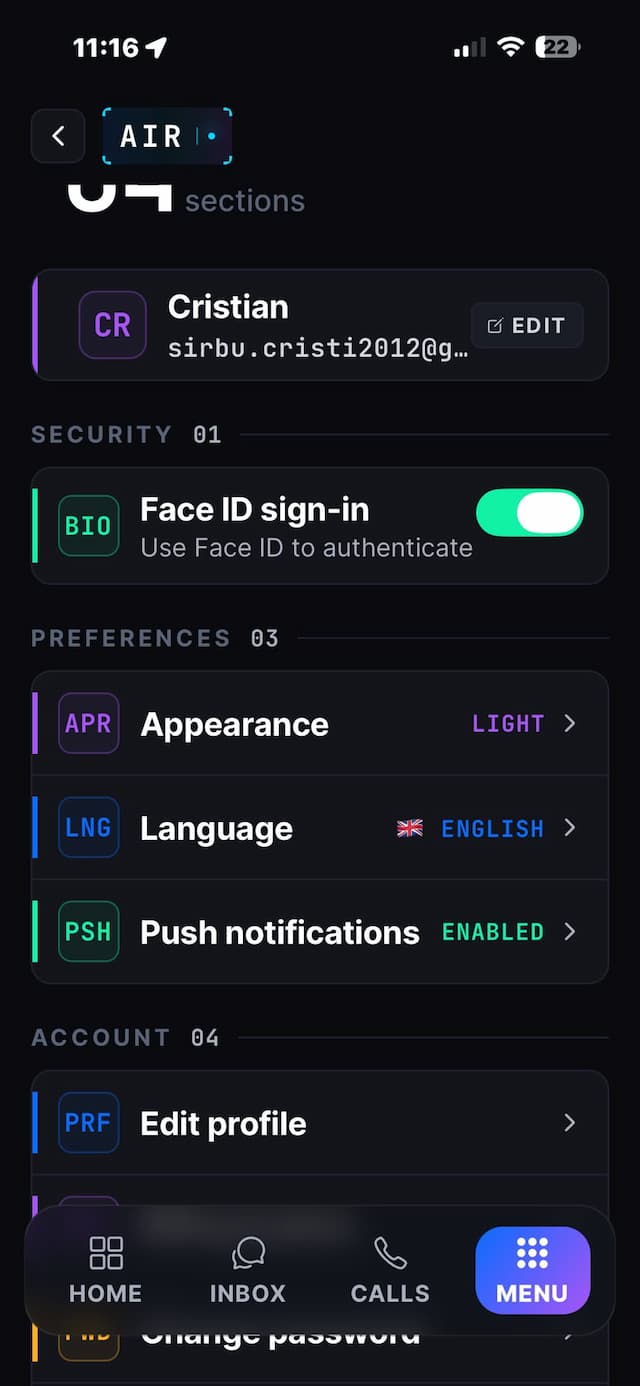Go to the Calls tab
The image size is (640, 1386).
tap(390, 1270)
